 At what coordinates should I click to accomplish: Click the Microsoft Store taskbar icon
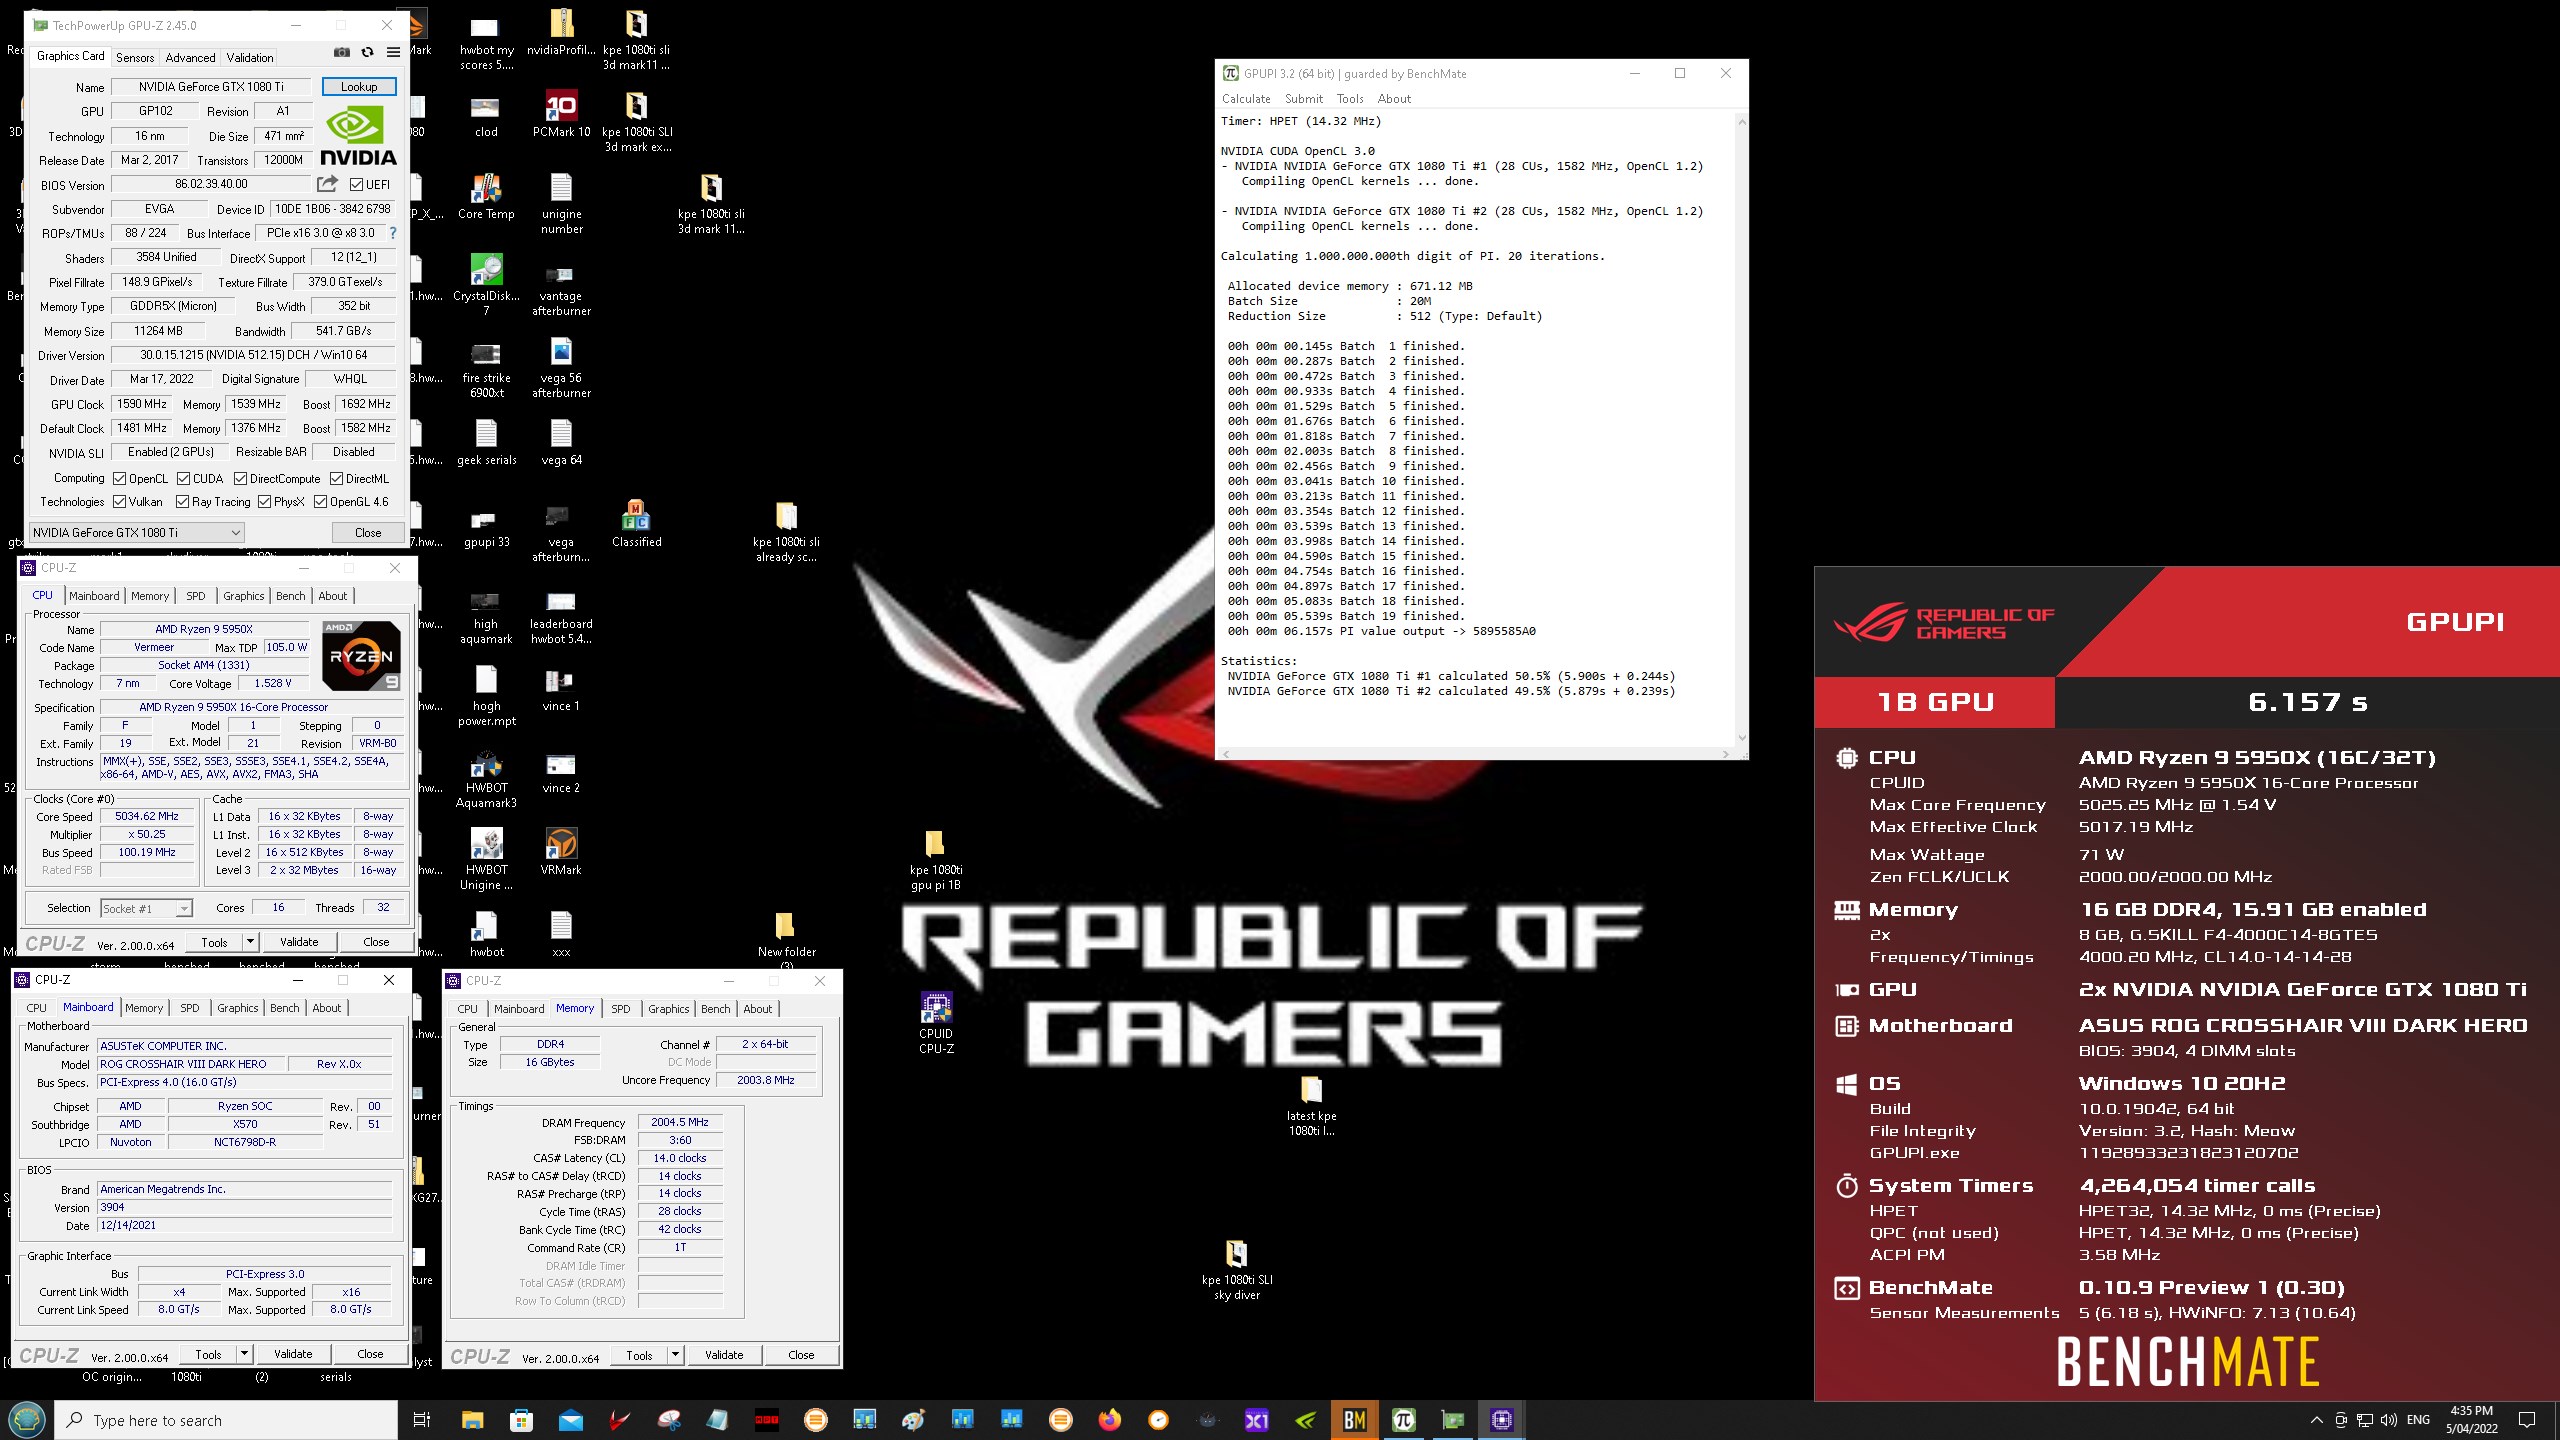521,1420
